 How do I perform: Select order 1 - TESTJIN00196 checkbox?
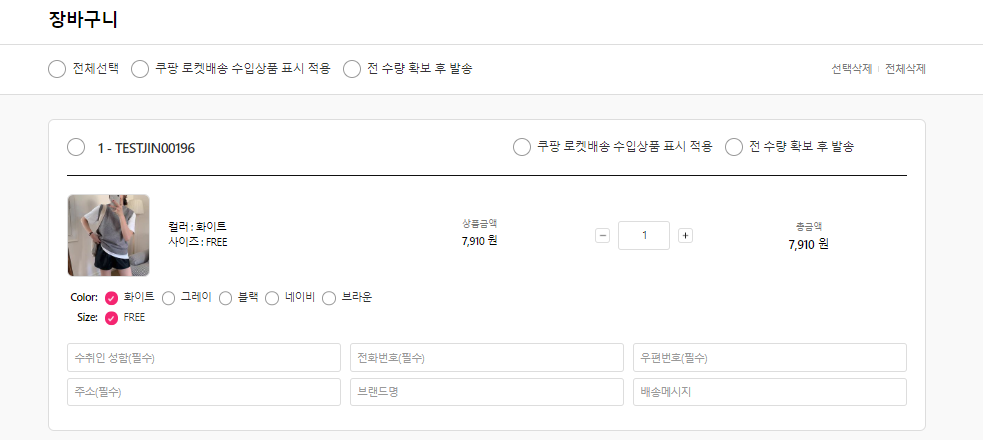(x=76, y=148)
